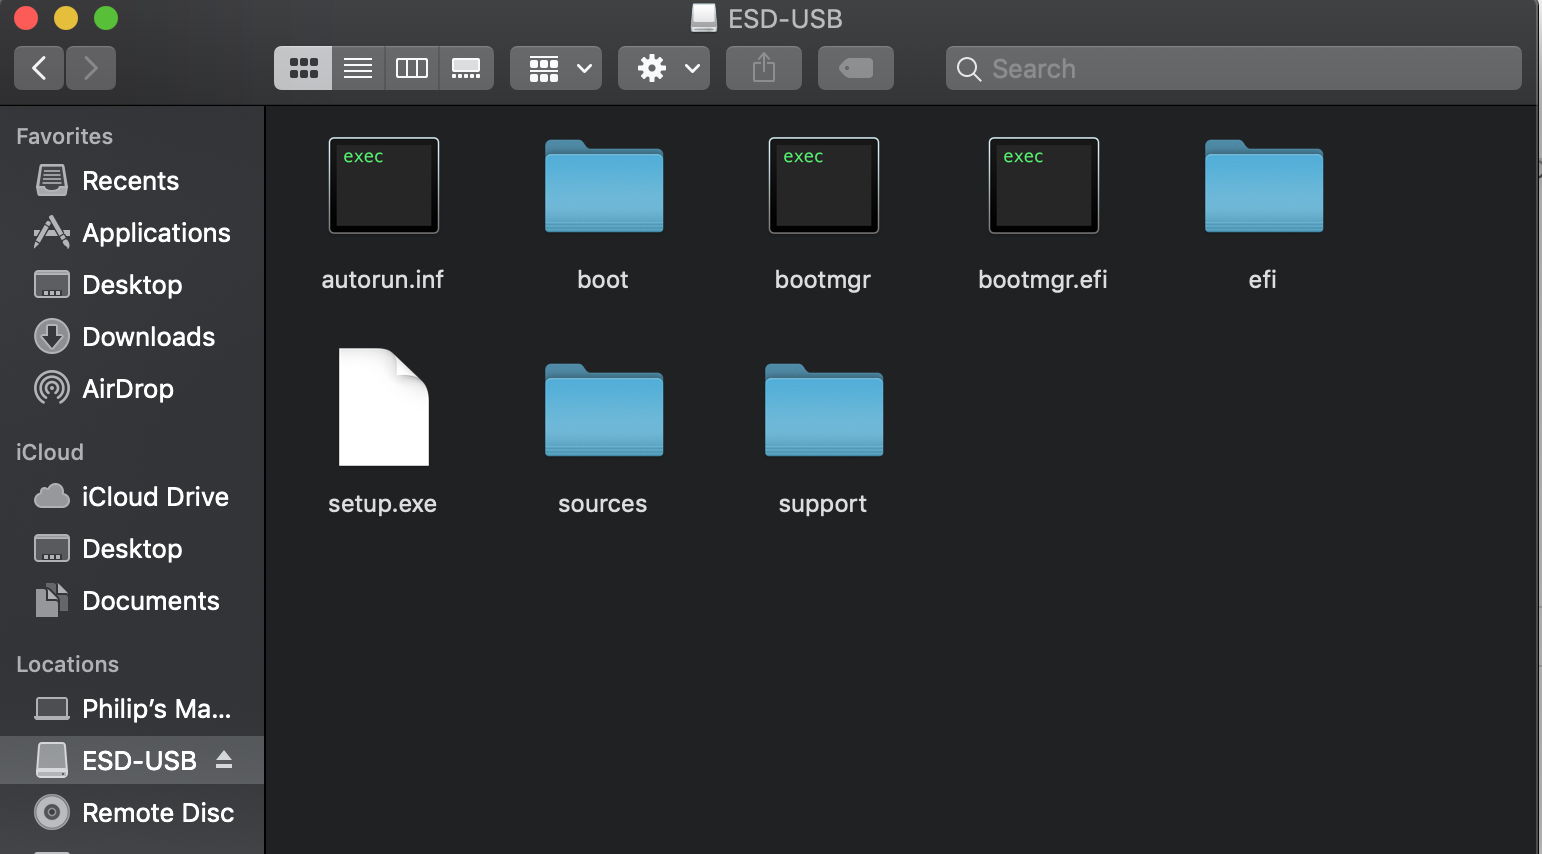The image size is (1542, 854).
Task: Switch to list view
Action: pos(358,68)
